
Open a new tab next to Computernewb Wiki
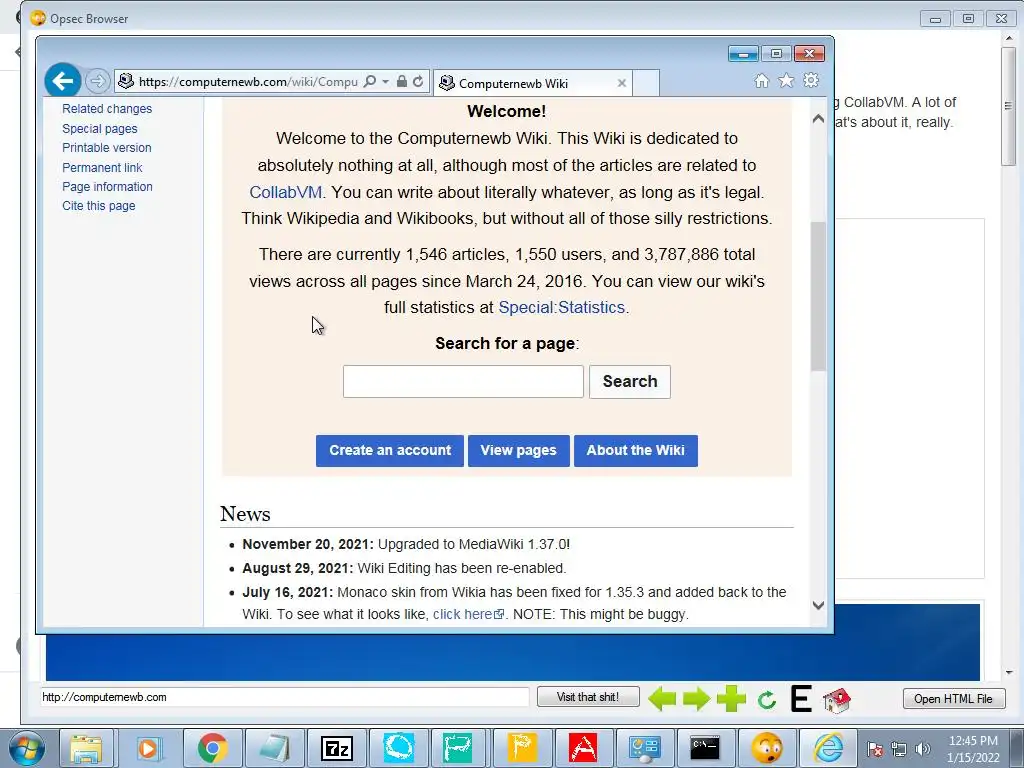click(x=645, y=84)
